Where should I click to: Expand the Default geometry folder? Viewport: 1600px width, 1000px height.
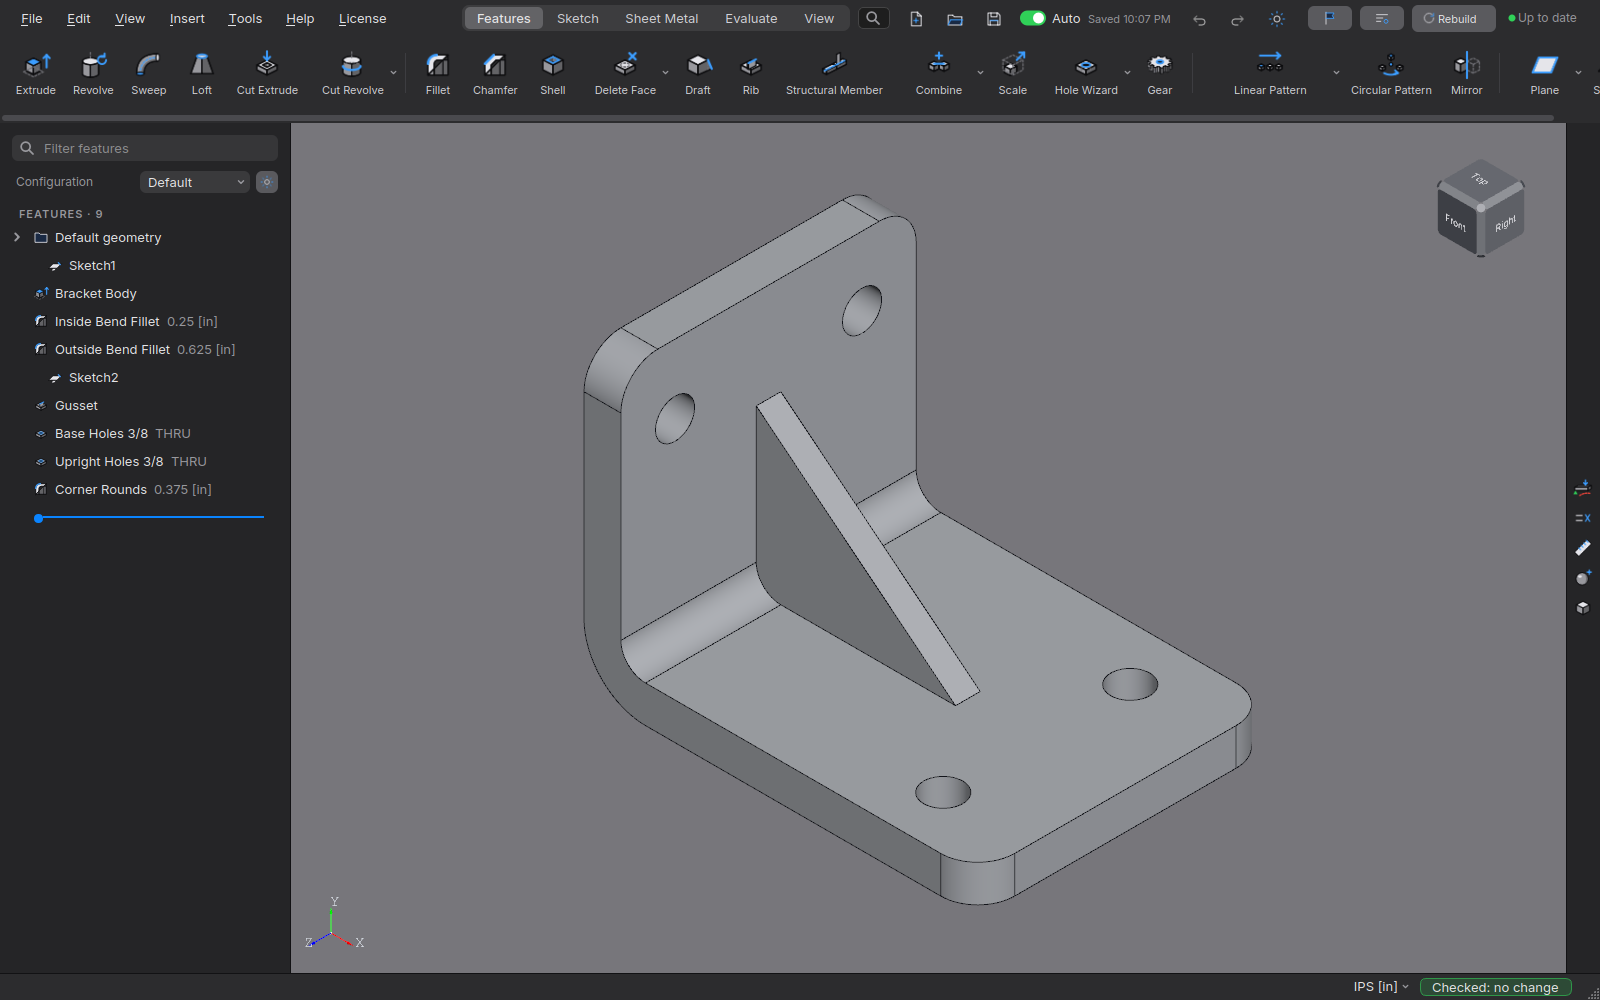point(17,237)
